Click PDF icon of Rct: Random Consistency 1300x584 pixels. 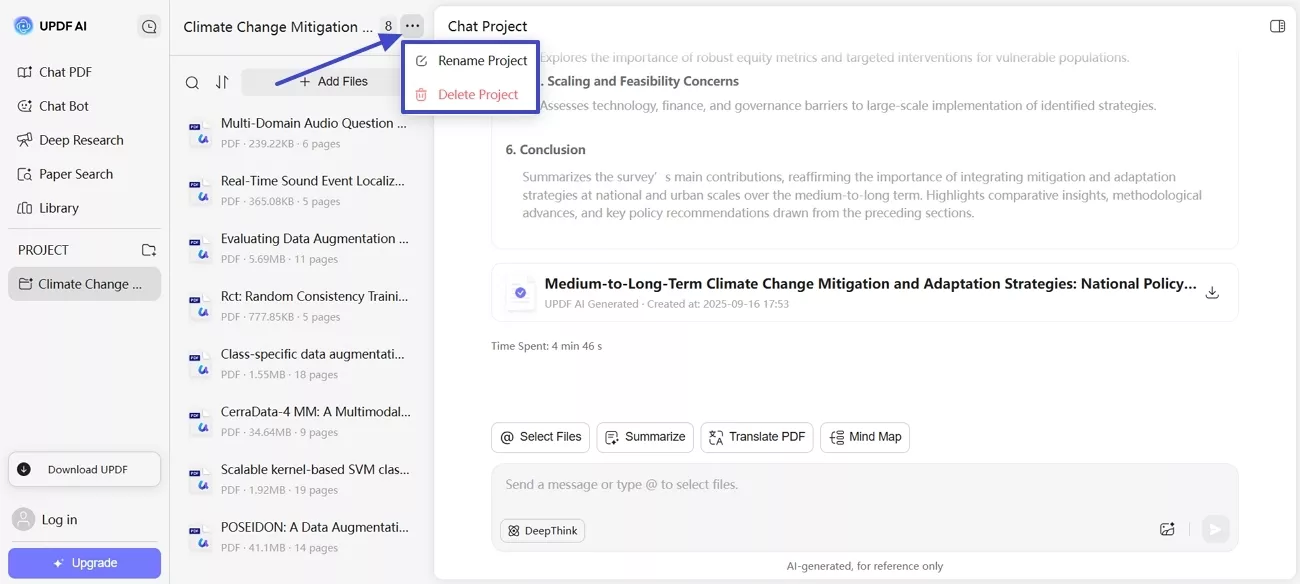pos(199,306)
